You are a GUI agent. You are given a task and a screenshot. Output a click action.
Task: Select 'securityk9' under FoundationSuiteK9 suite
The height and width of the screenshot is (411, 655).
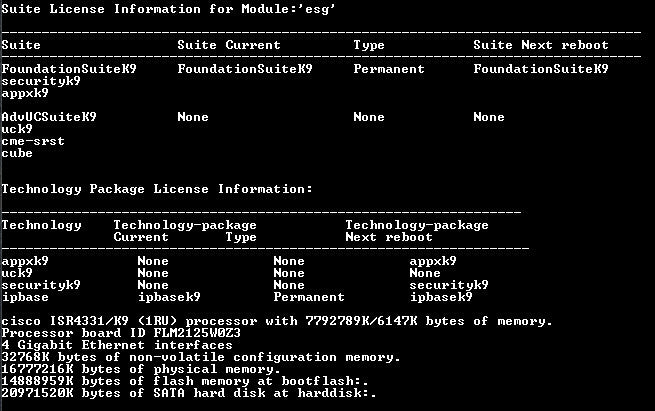click(x=41, y=81)
